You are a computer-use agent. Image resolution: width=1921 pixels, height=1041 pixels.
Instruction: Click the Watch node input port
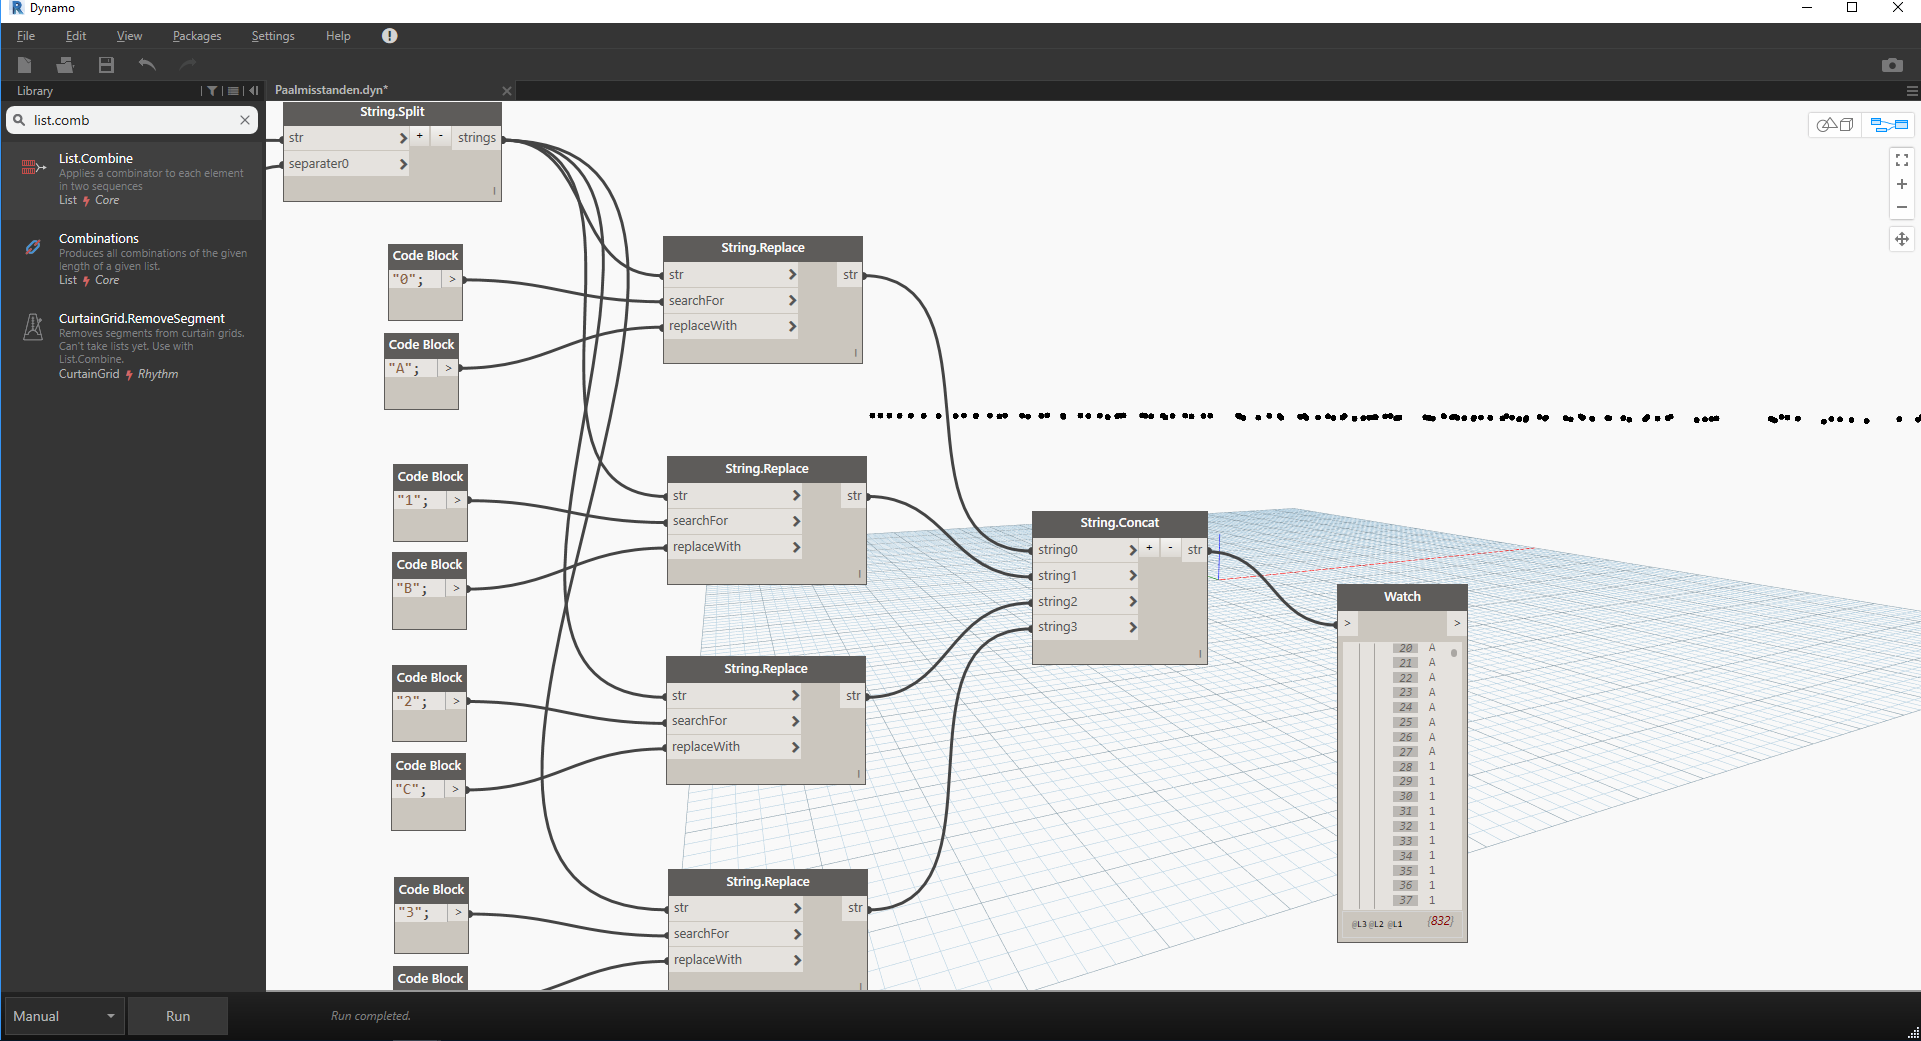(1348, 624)
